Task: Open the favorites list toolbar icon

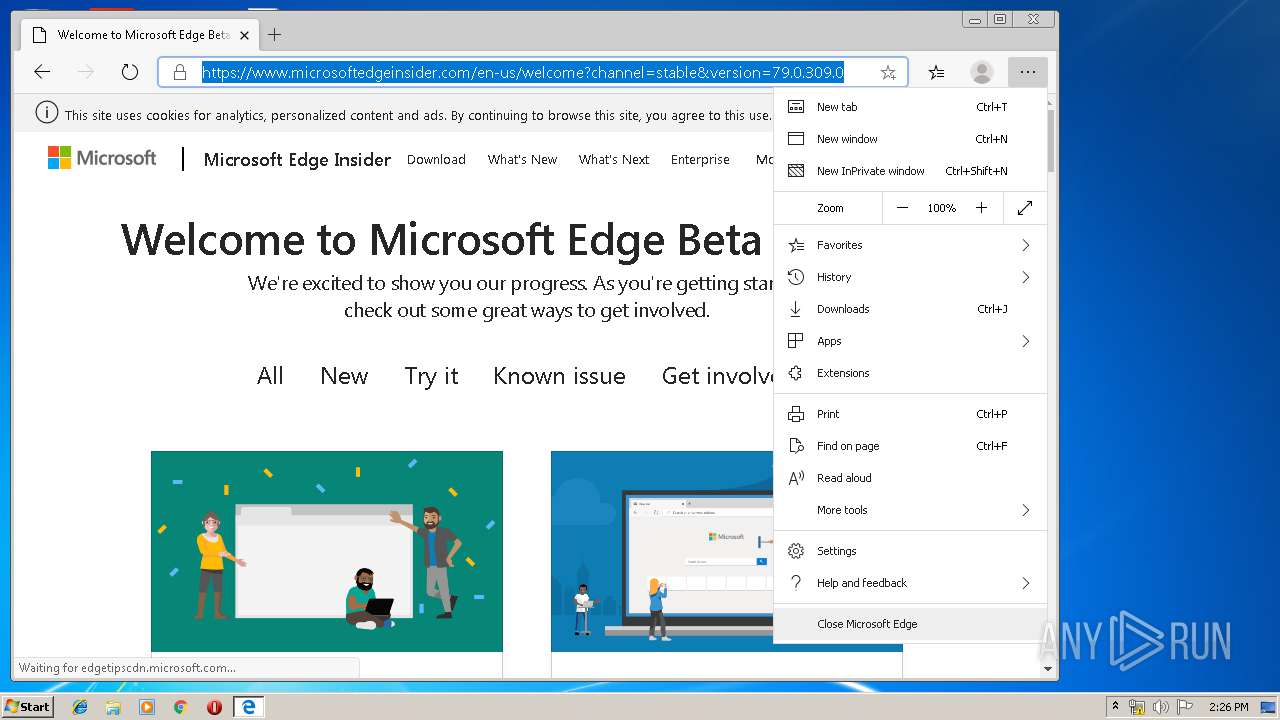Action: click(x=936, y=72)
